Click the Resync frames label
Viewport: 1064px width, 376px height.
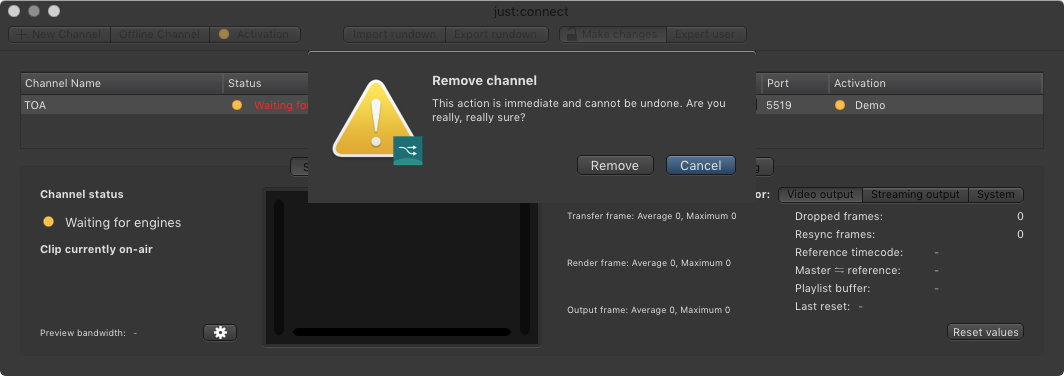(x=835, y=235)
